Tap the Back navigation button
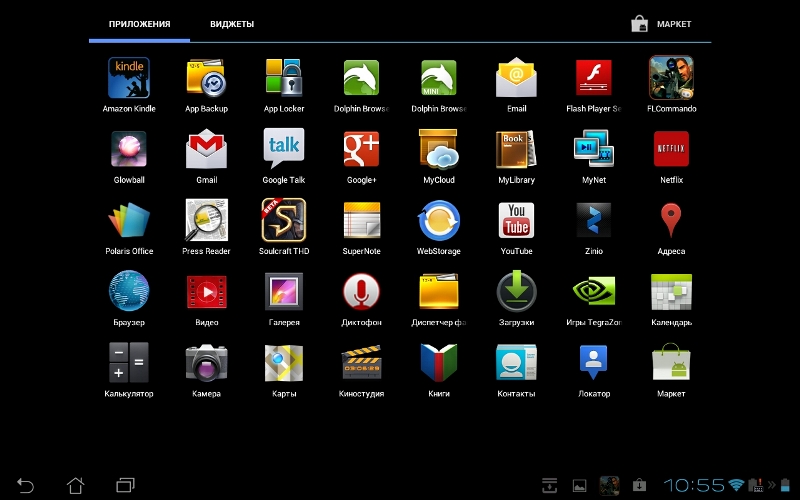The height and width of the screenshot is (500, 800). click(25, 485)
